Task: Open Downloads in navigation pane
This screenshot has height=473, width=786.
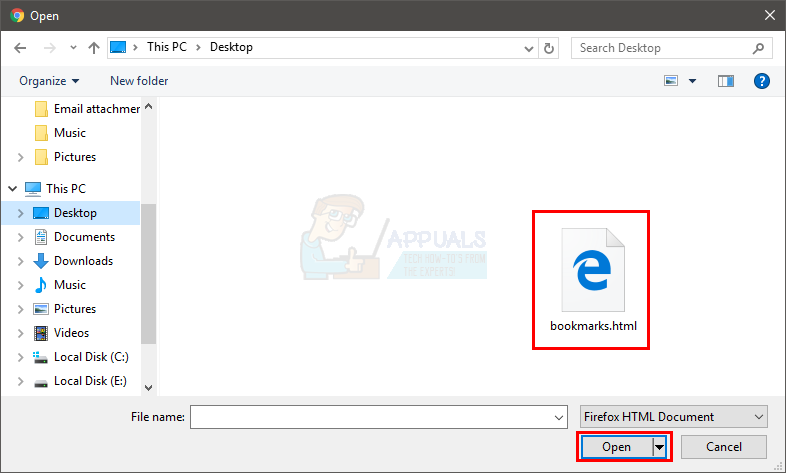Action: pos(73,261)
